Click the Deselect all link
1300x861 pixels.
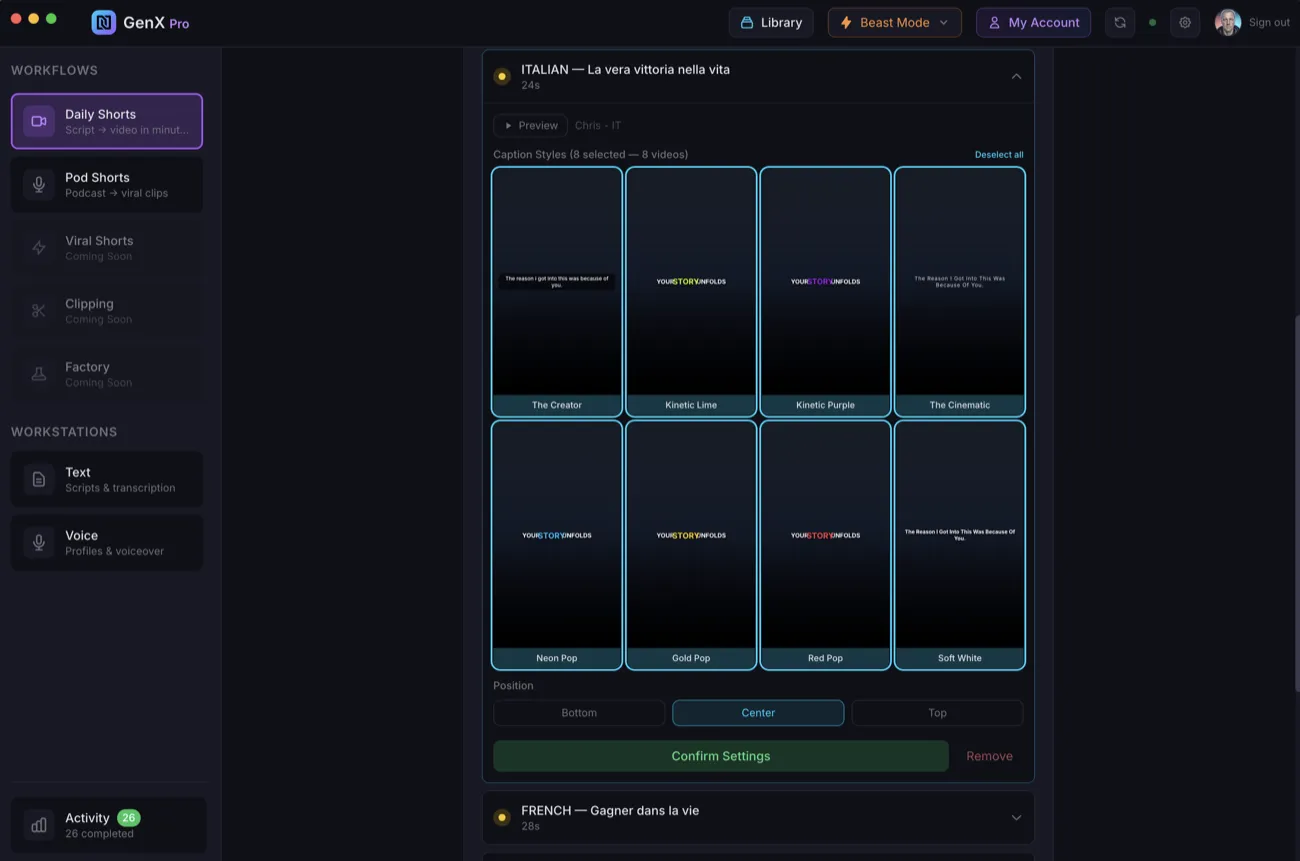999,155
